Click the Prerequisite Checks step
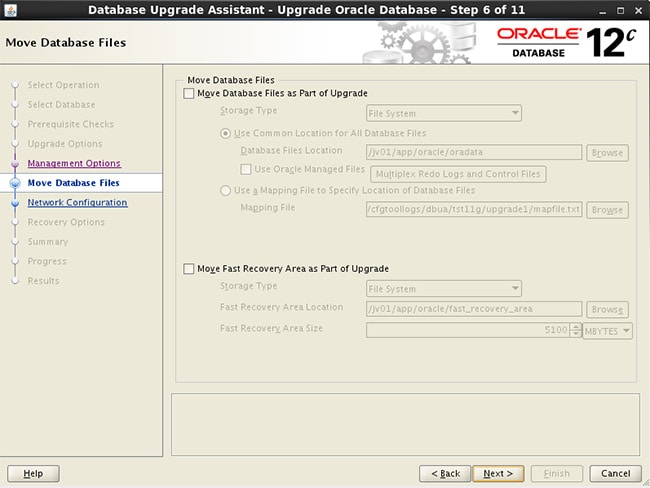Viewport: 650px width, 488px height. click(x=70, y=124)
